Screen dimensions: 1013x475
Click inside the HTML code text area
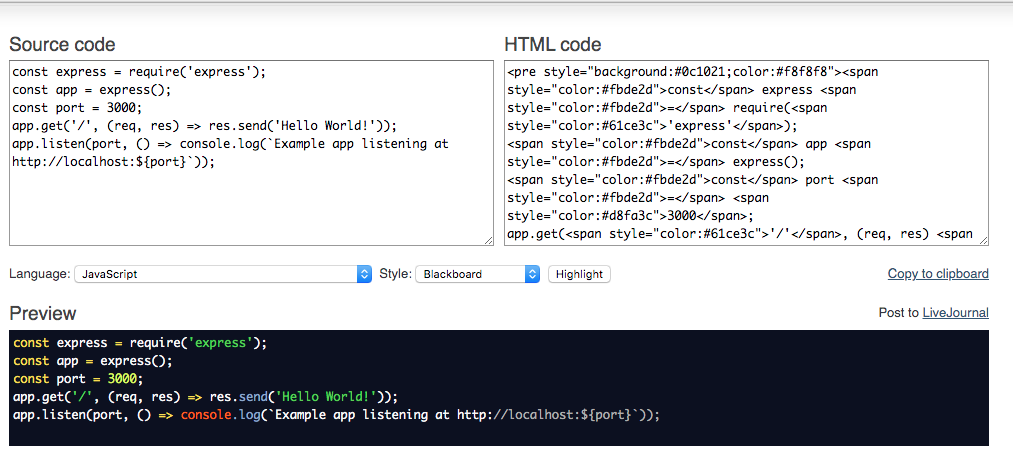[x=746, y=153]
